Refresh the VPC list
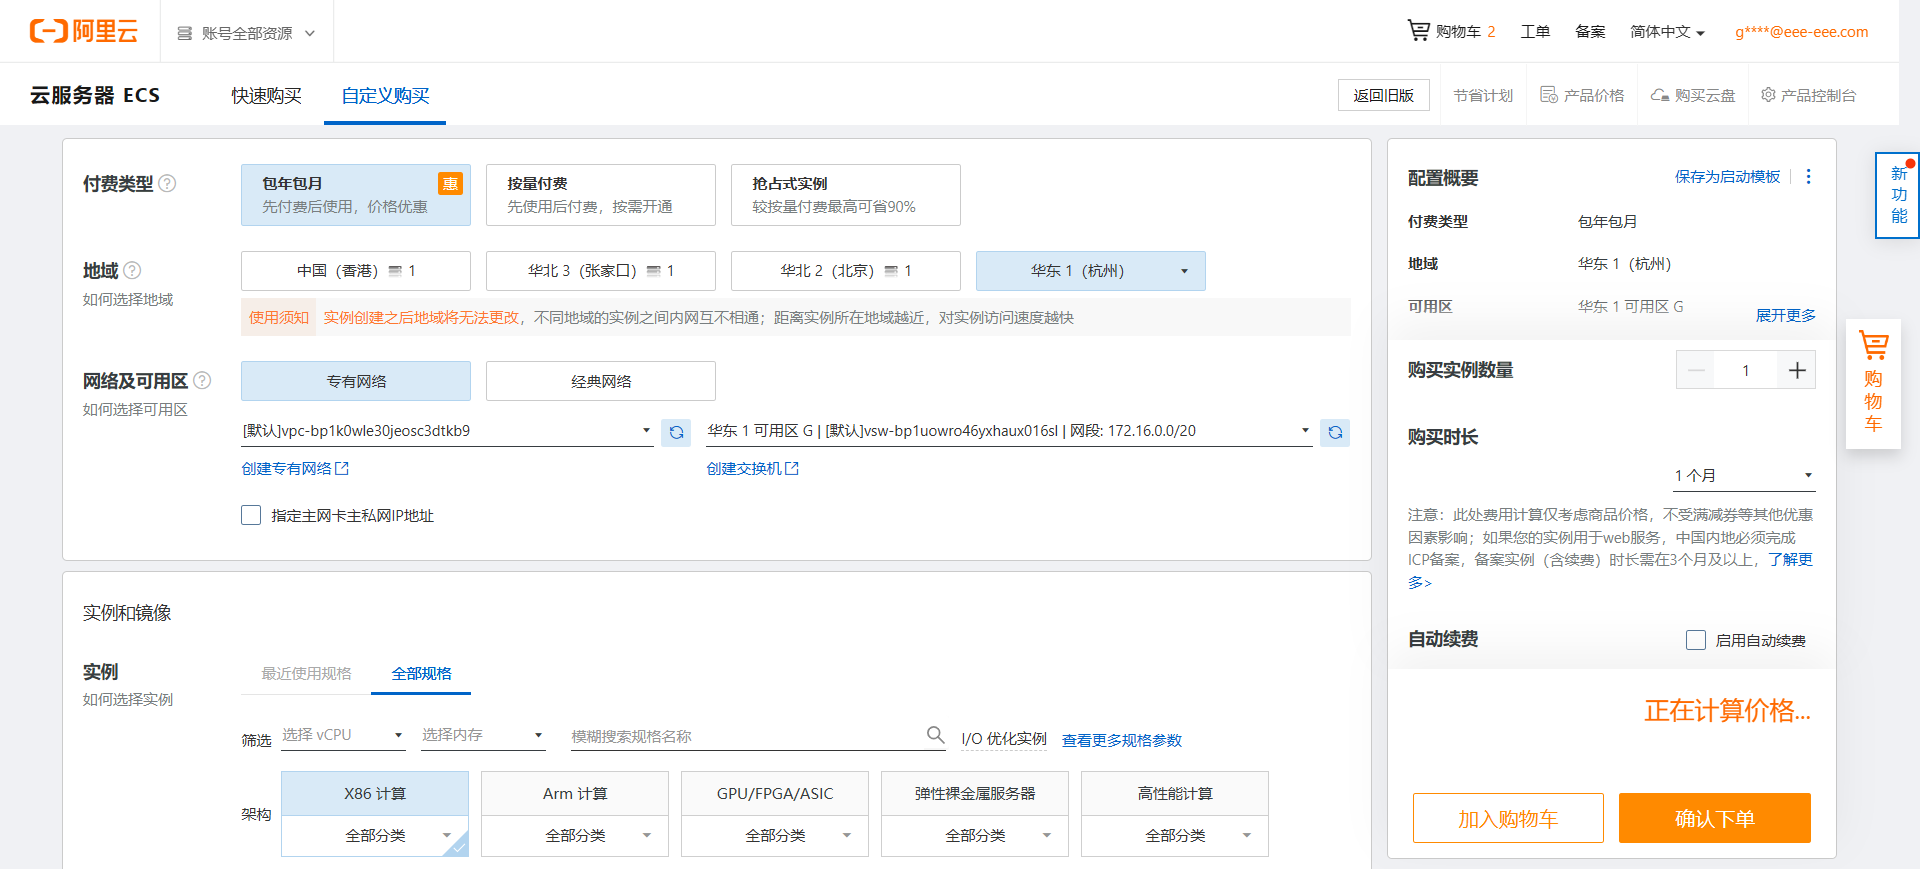 click(x=676, y=432)
